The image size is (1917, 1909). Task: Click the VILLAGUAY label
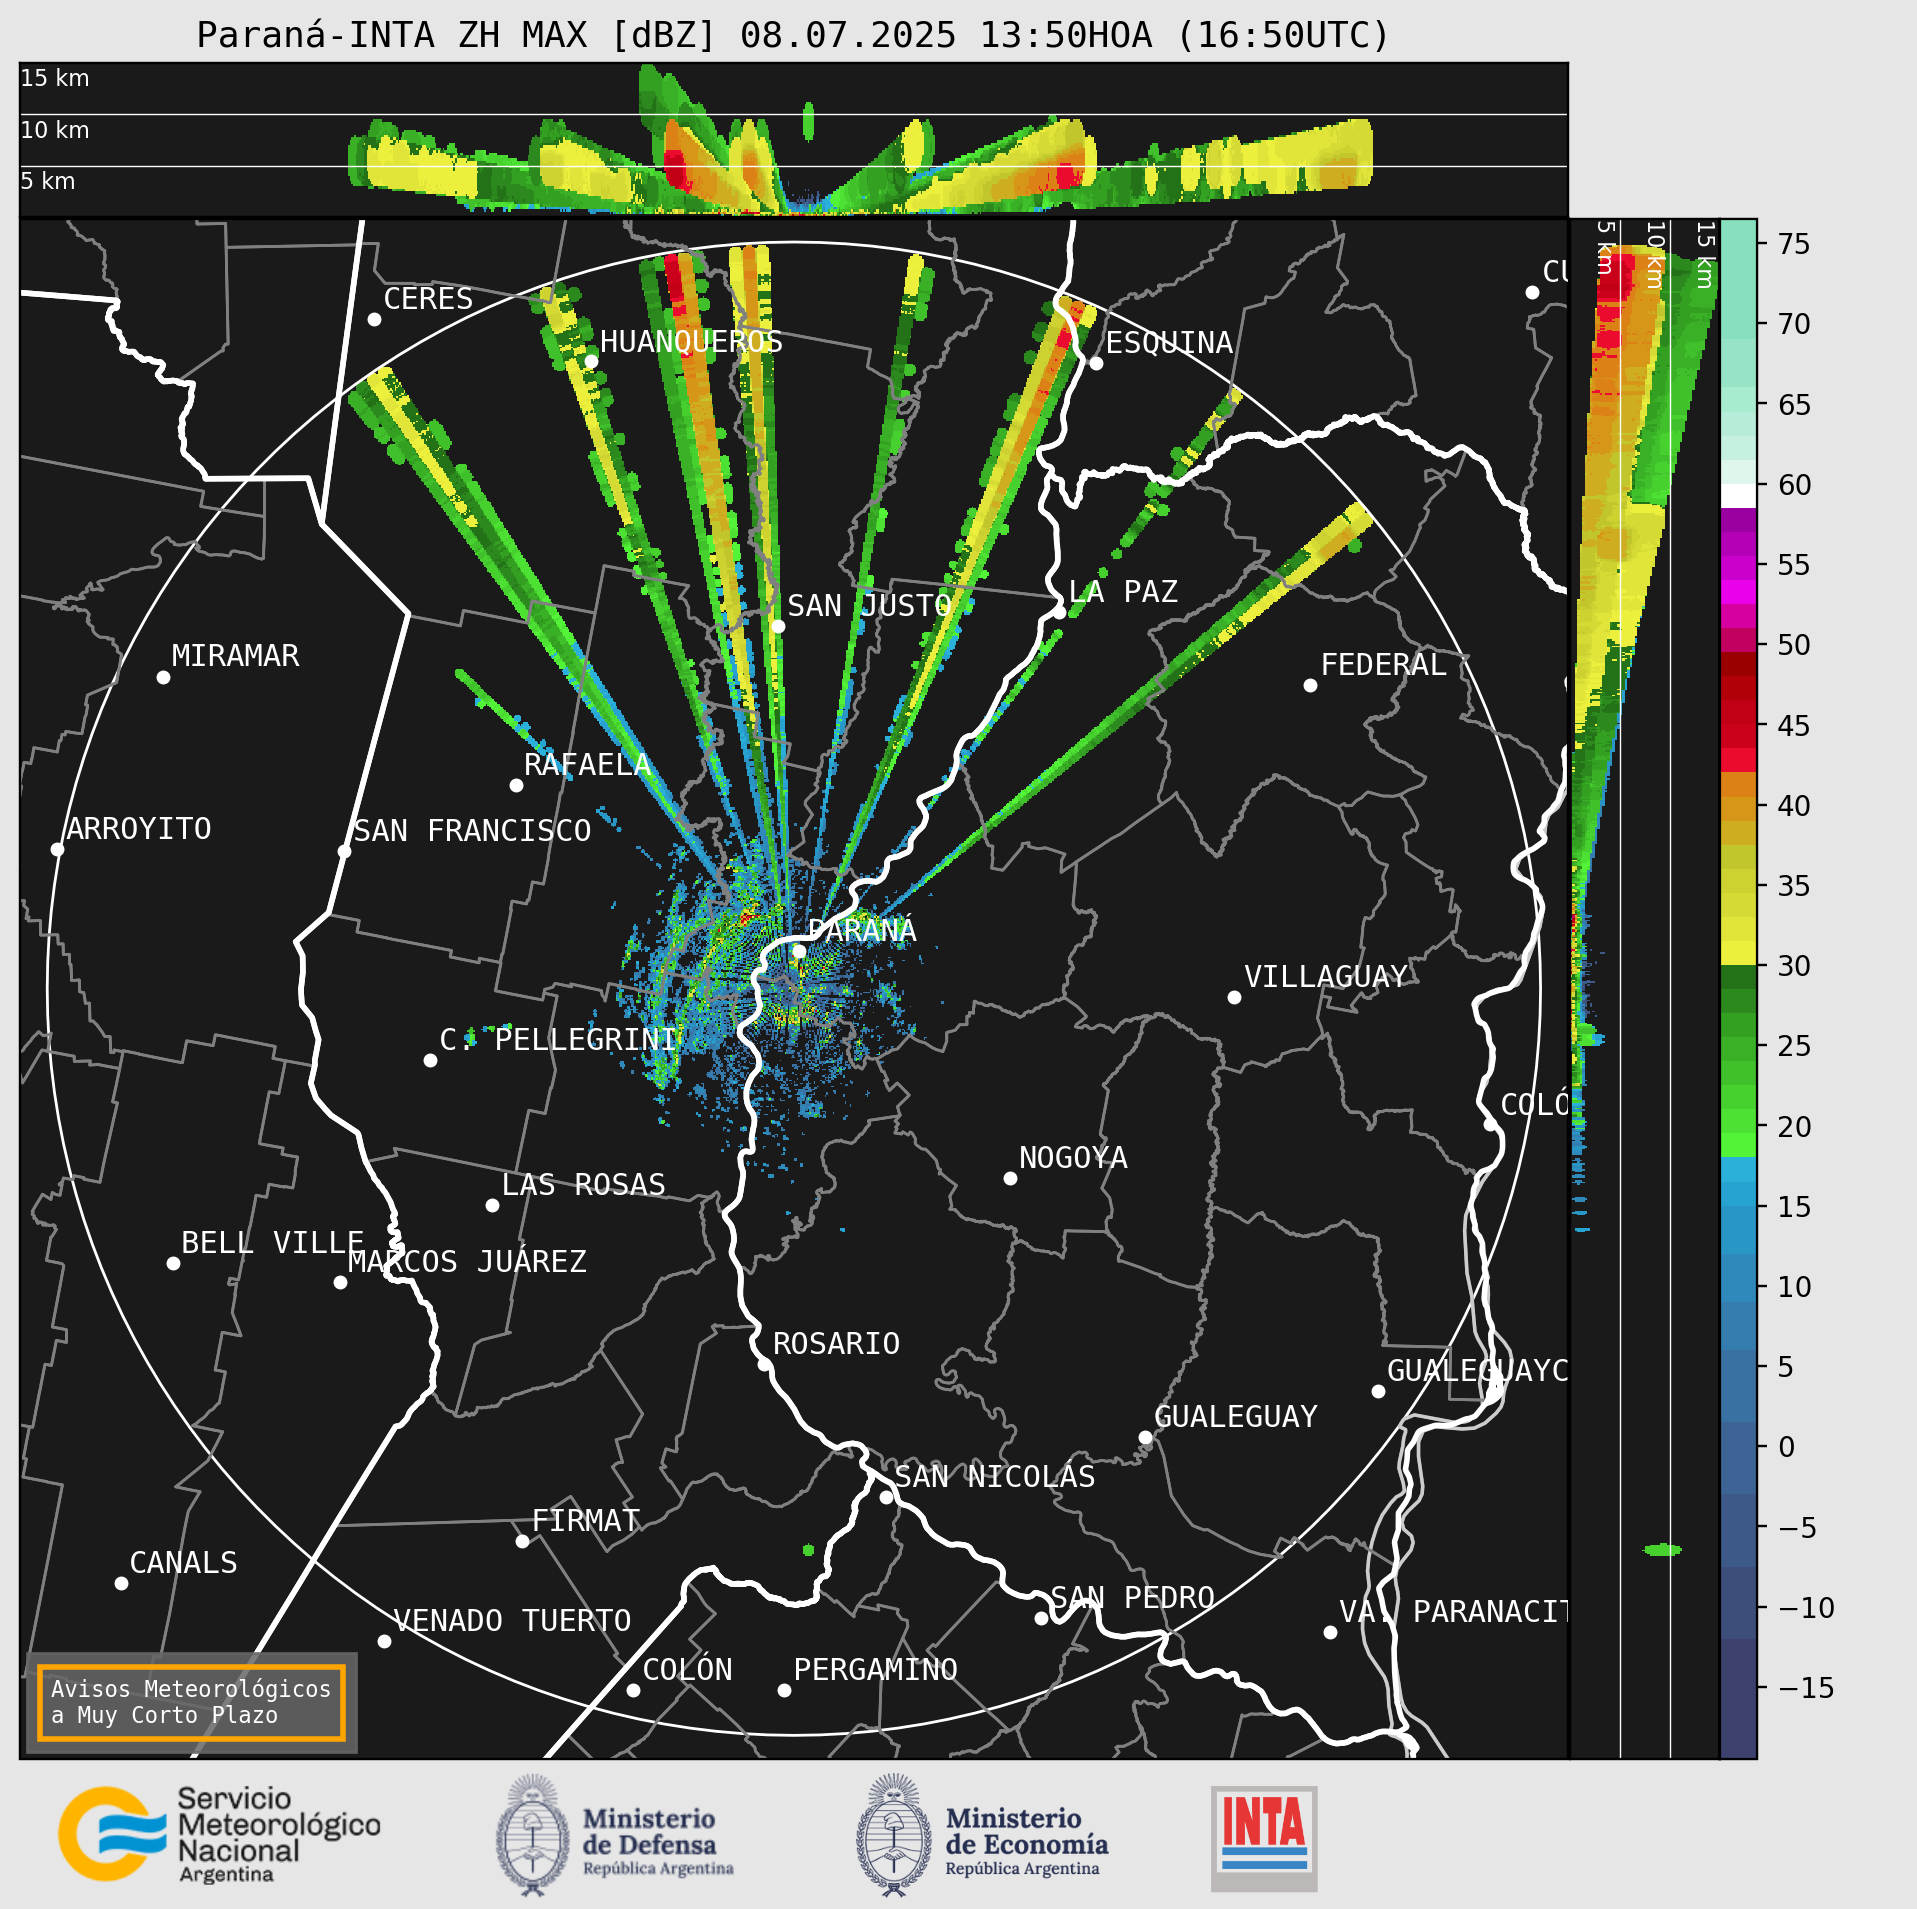coord(1326,976)
